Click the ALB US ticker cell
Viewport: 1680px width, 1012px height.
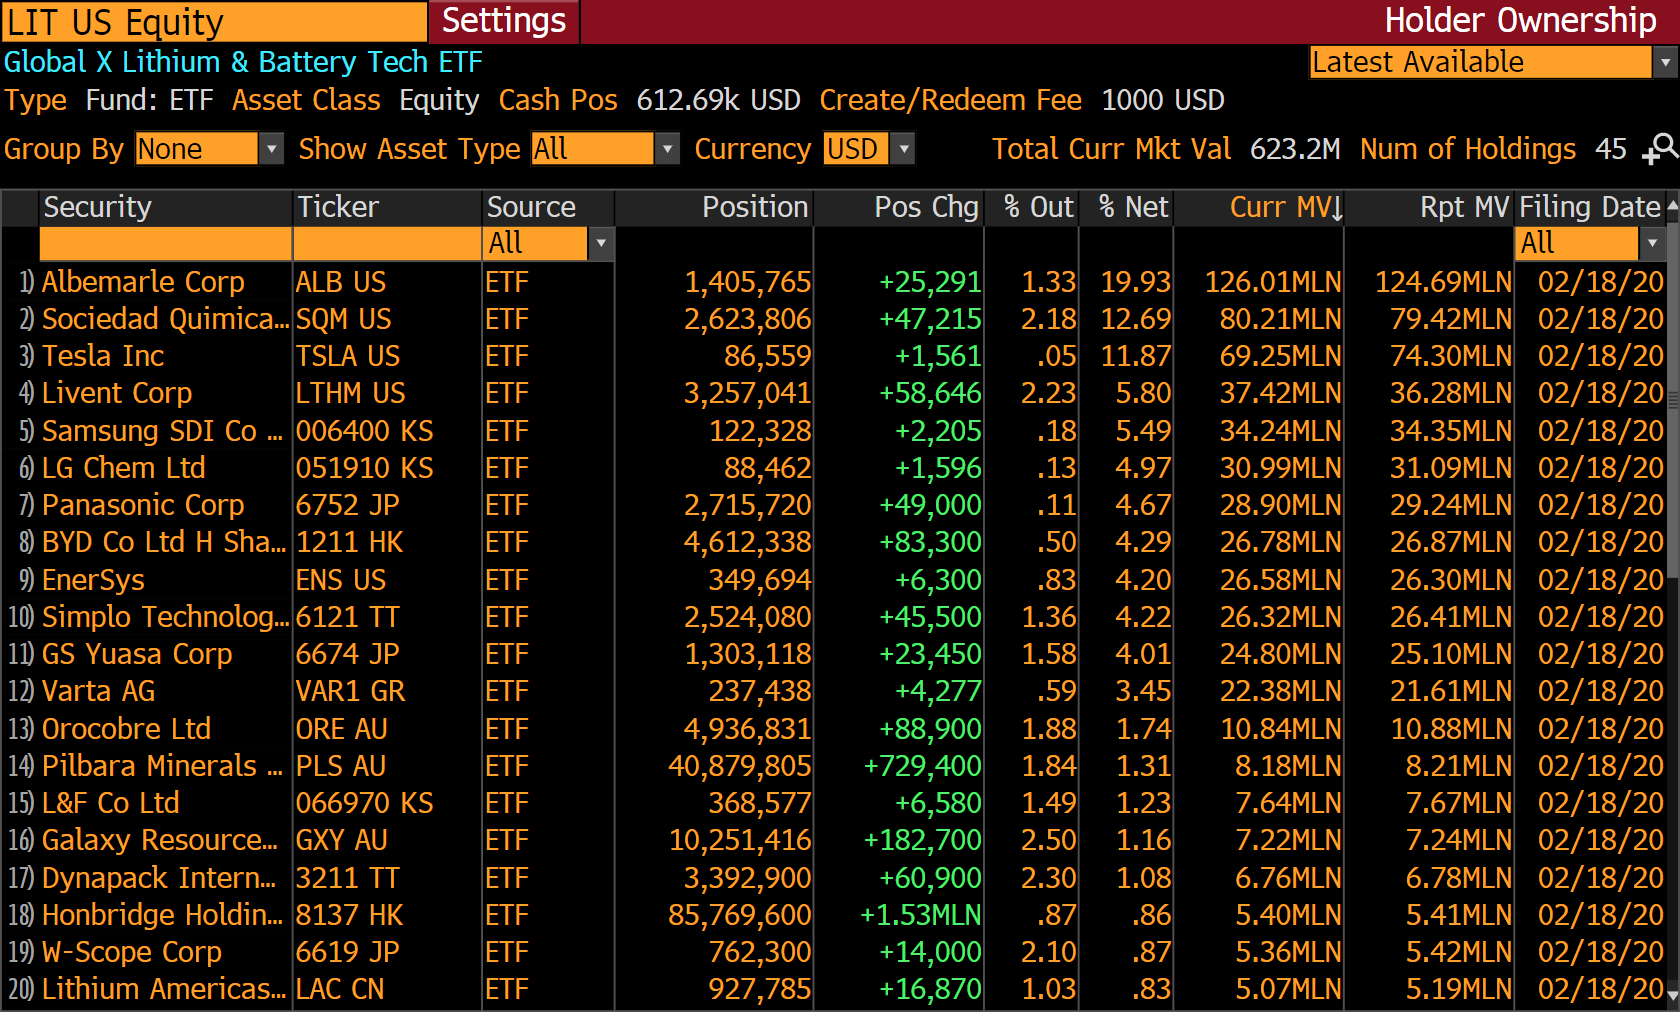point(341,282)
